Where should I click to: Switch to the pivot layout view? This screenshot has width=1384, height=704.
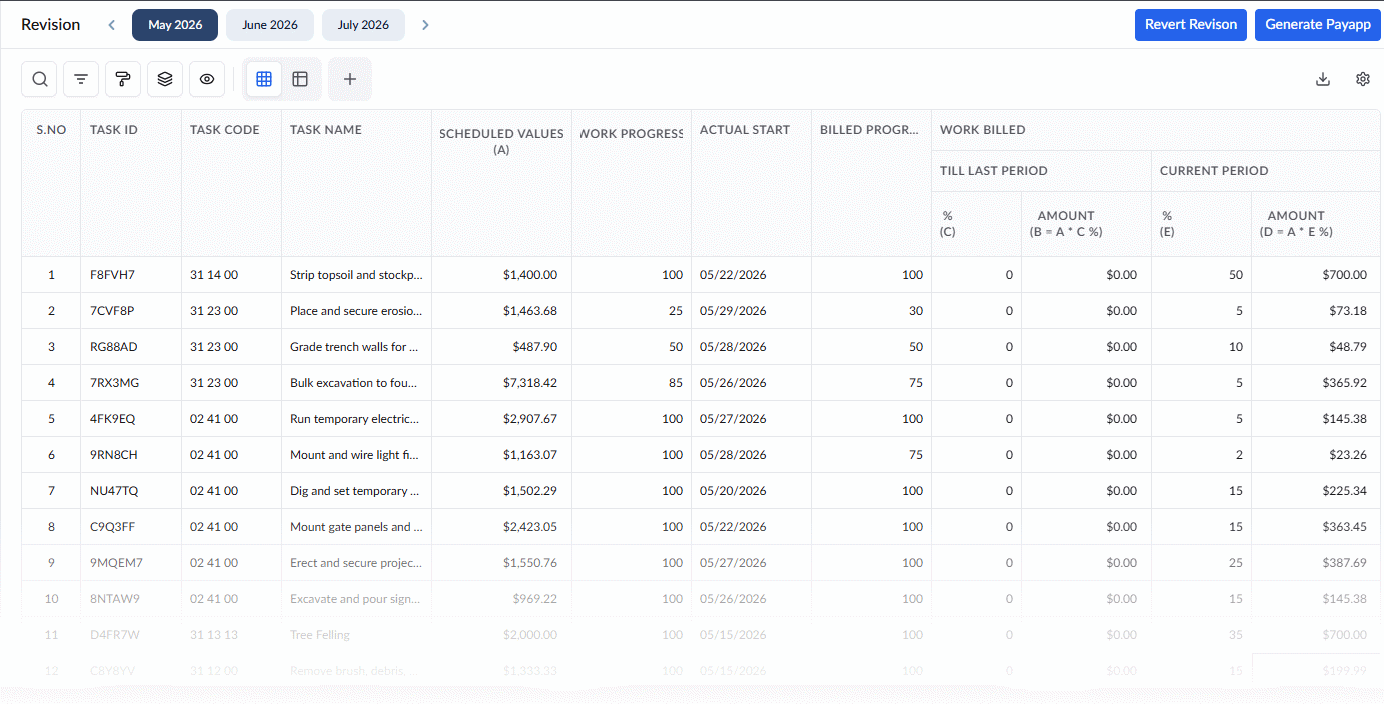coord(300,79)
